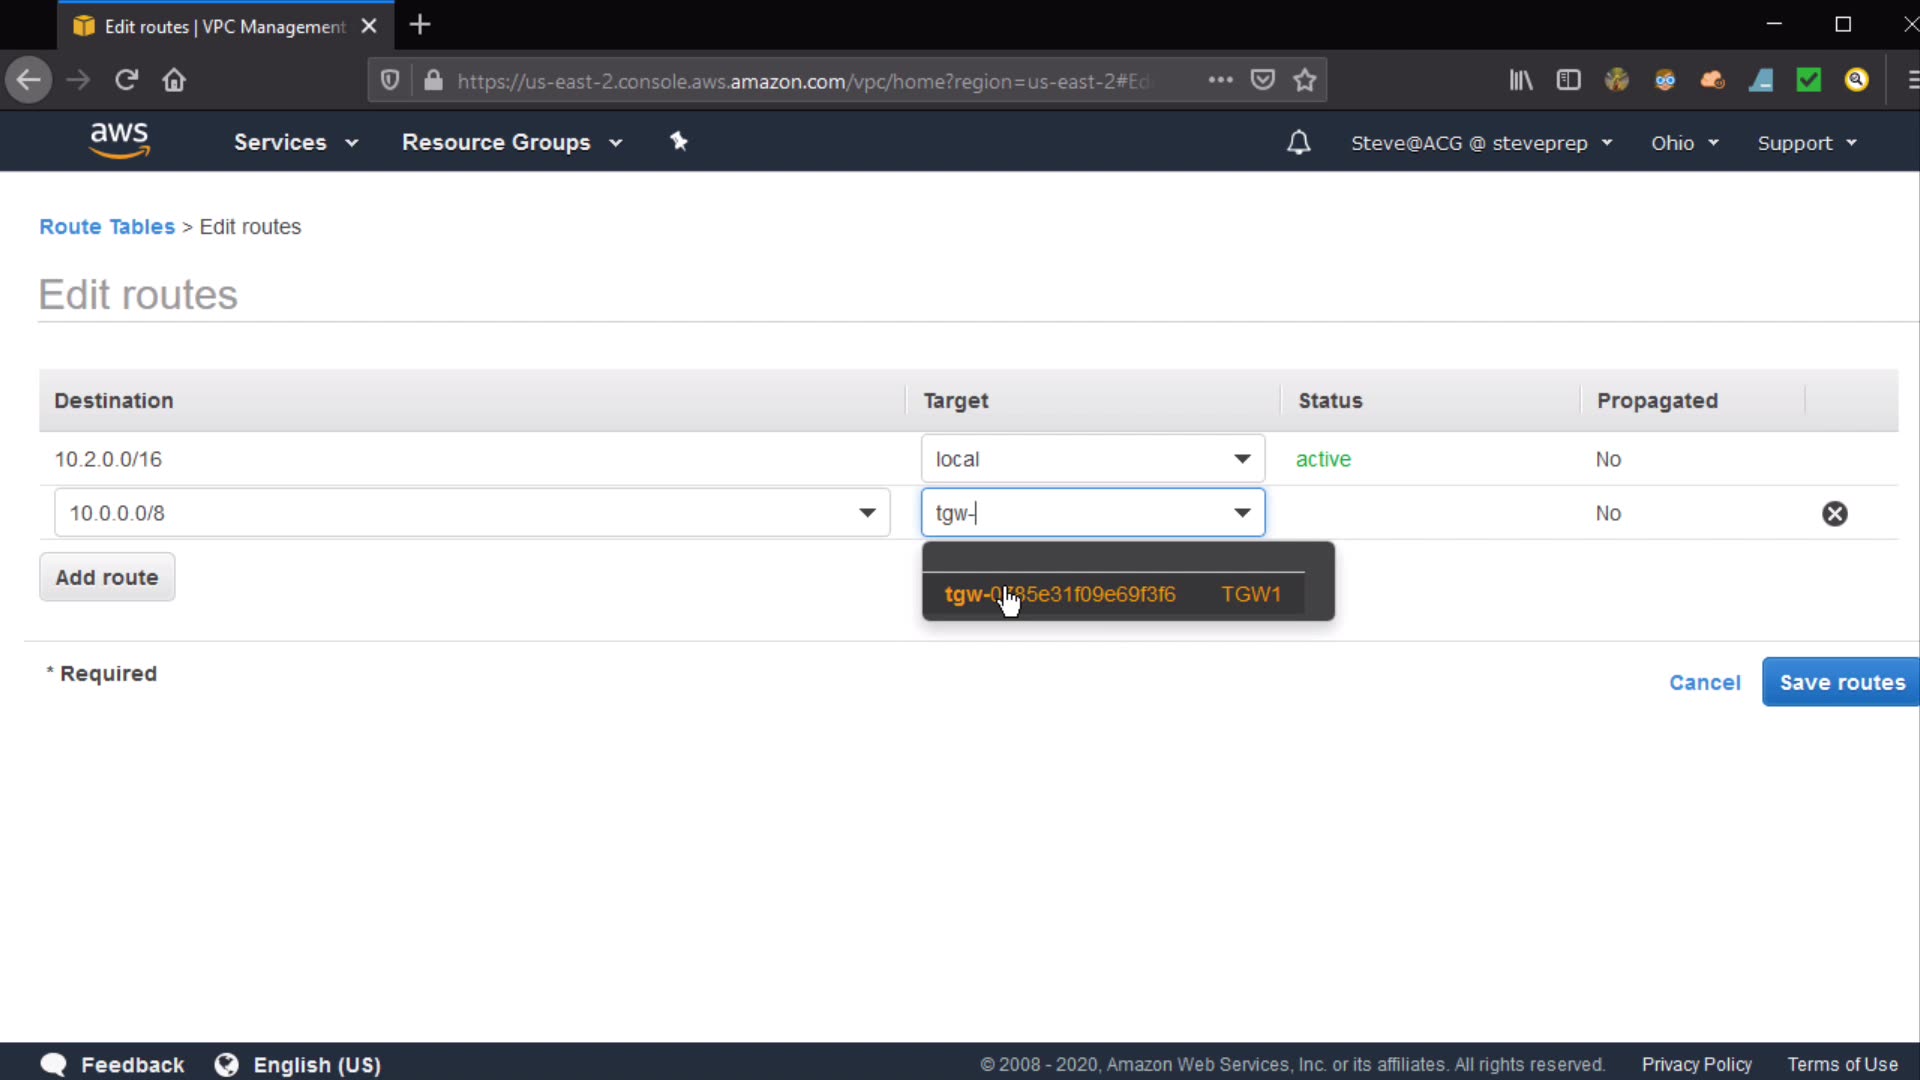Screen dimensions: 1920x1080
Task: Click the Feedback speech bubble icon
Action: point(54,1064)
